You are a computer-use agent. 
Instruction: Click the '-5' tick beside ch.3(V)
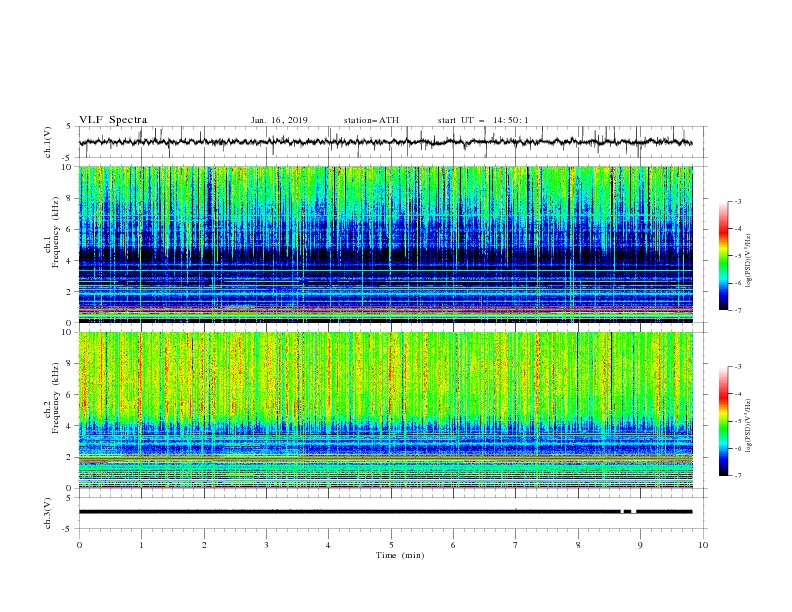pyautogui.click(x=68, y=529)
